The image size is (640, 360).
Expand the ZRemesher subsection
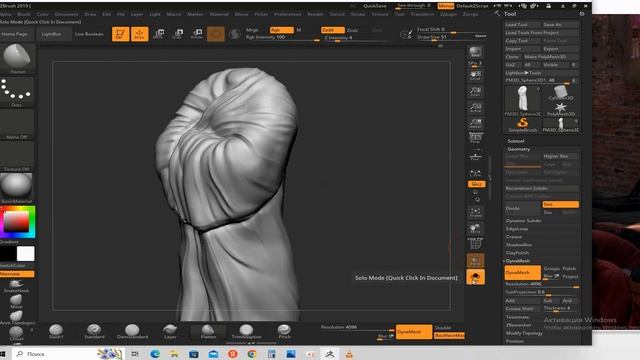tap(518, 325)
